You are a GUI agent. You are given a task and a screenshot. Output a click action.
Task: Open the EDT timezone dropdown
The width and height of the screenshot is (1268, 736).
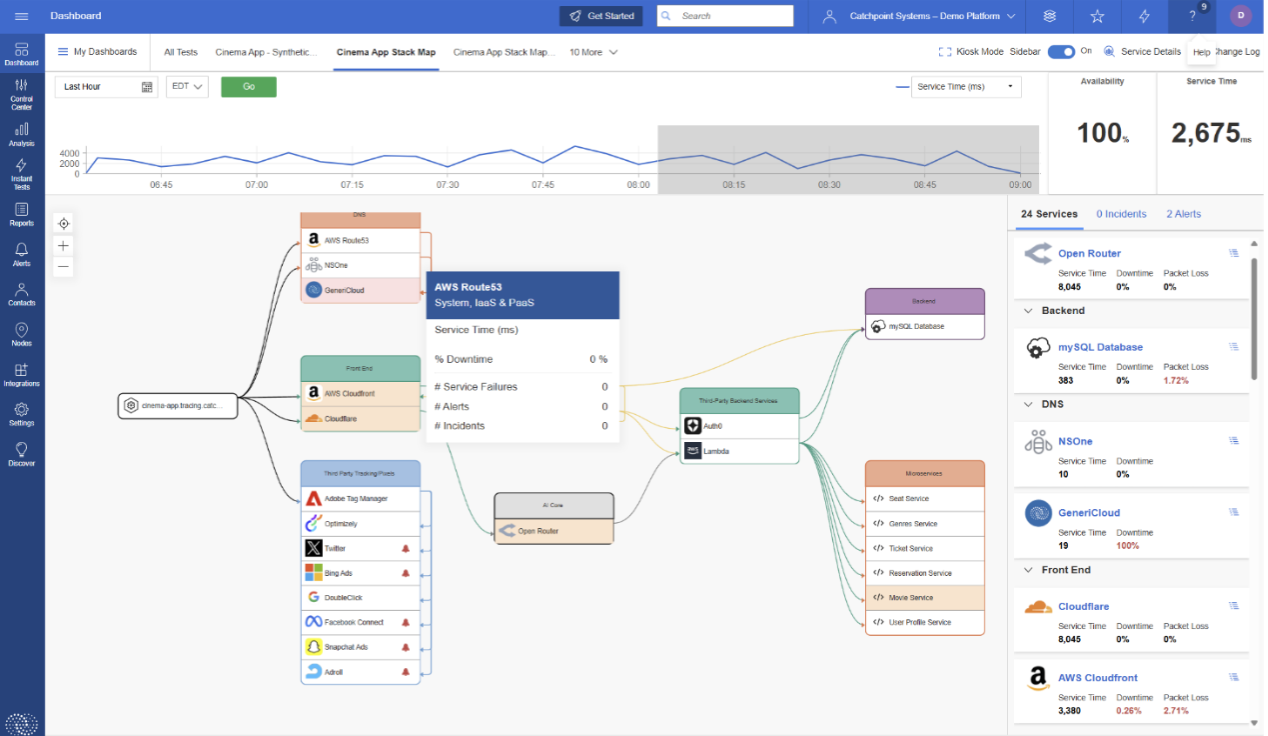[187, 87]
